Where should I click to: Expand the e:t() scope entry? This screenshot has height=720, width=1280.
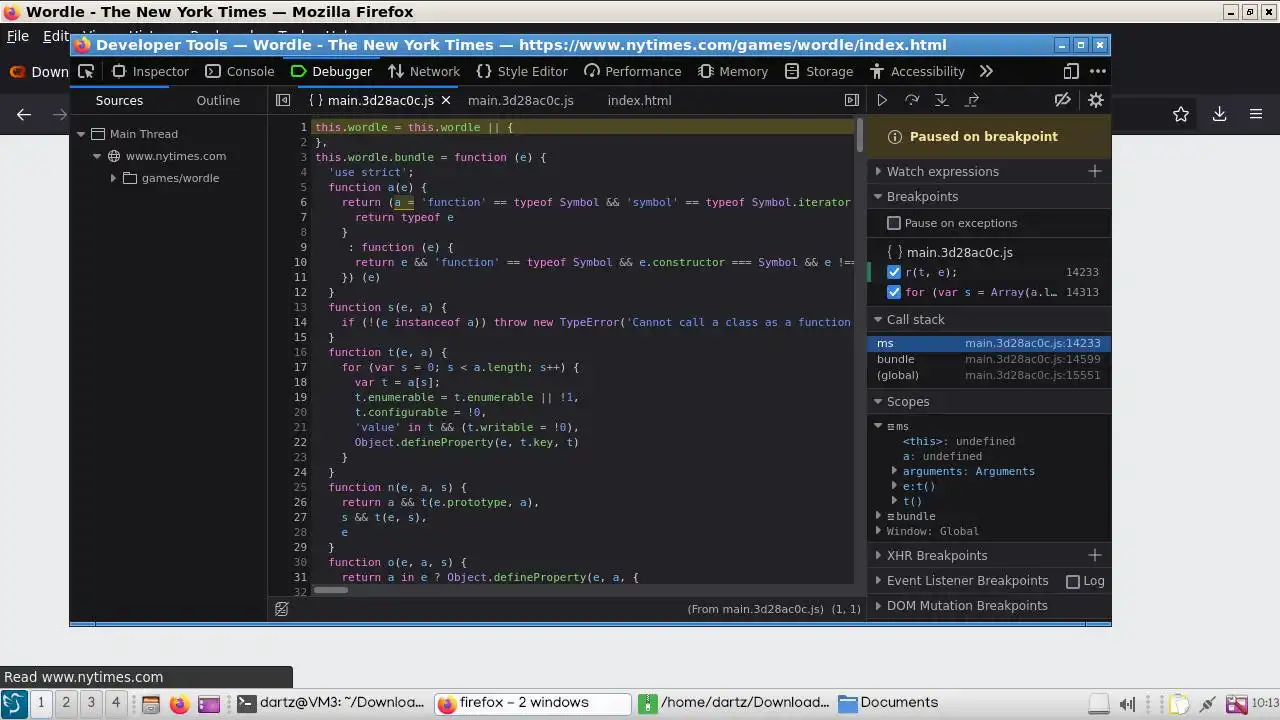point(895,486)
